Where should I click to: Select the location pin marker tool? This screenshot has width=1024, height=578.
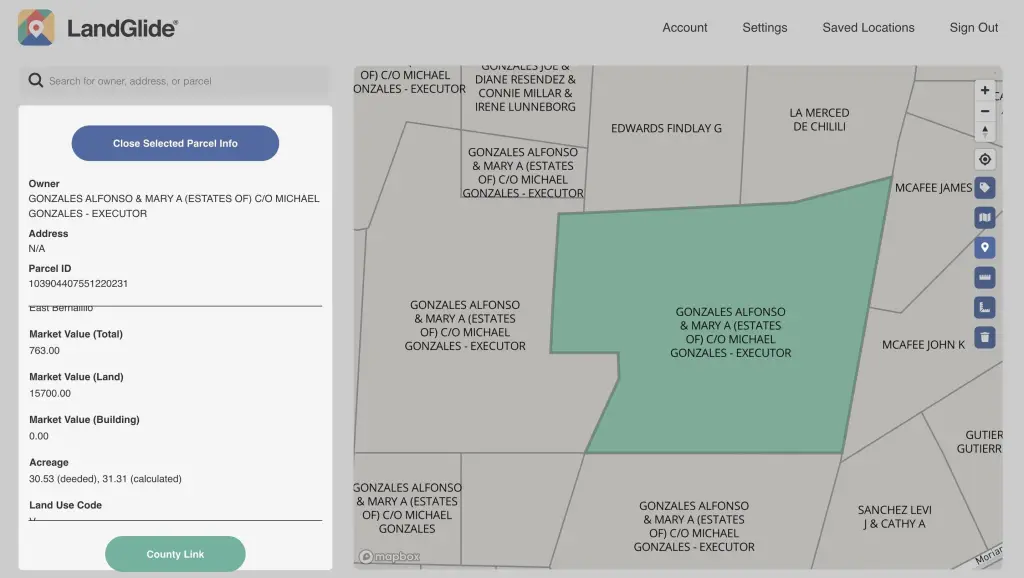coord(985,247)
